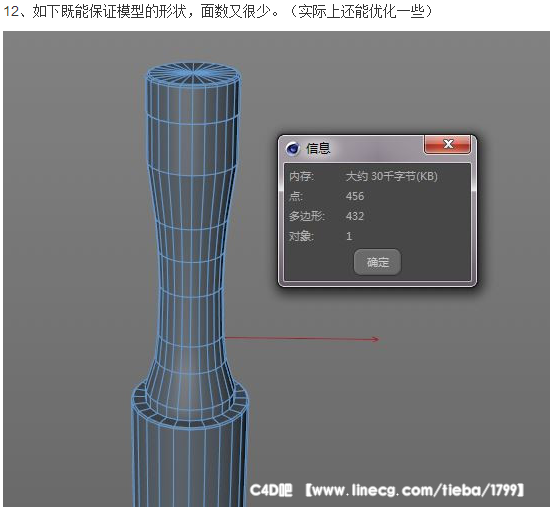The height and width of the screenshot is (507, 550).
Task: Close the 信息 dialog with red X
Action: (x=448, y=144)
